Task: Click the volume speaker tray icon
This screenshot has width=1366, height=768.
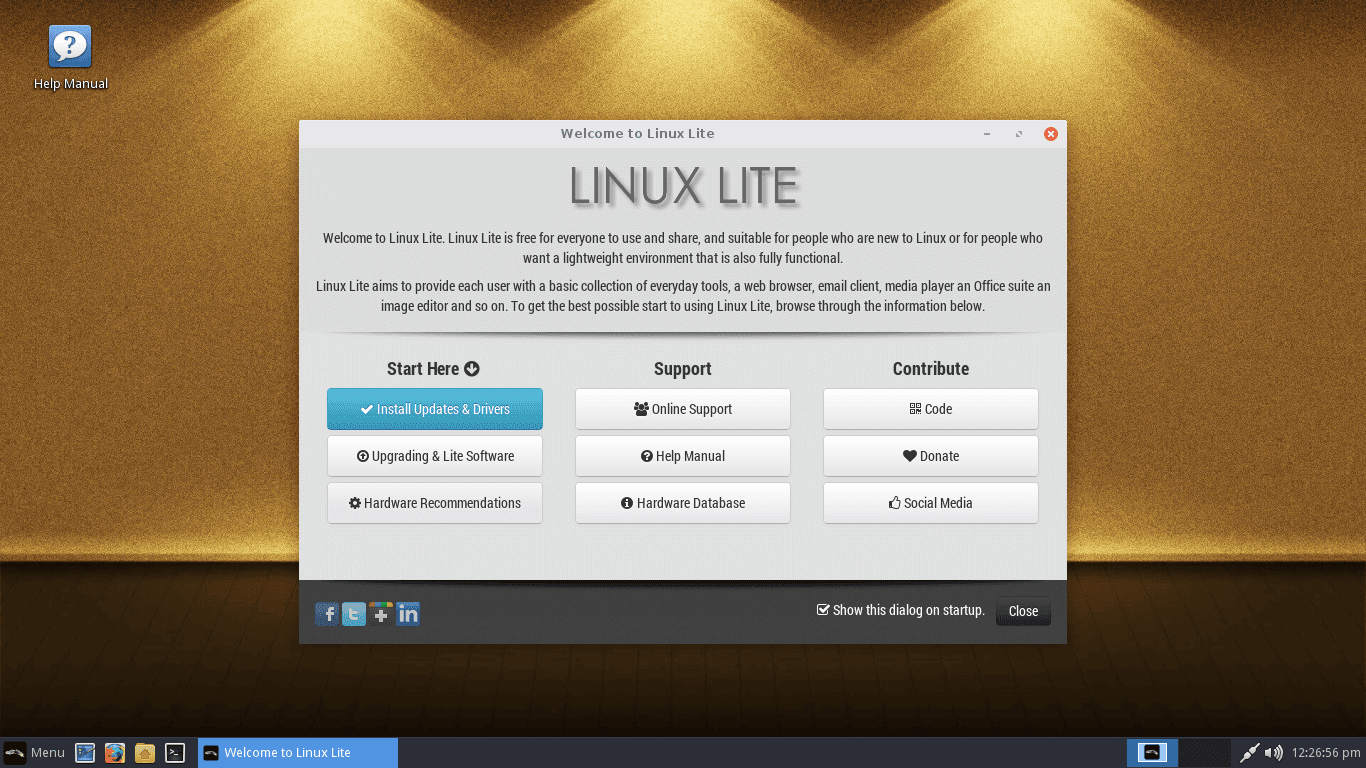Action: point(1273,753)
